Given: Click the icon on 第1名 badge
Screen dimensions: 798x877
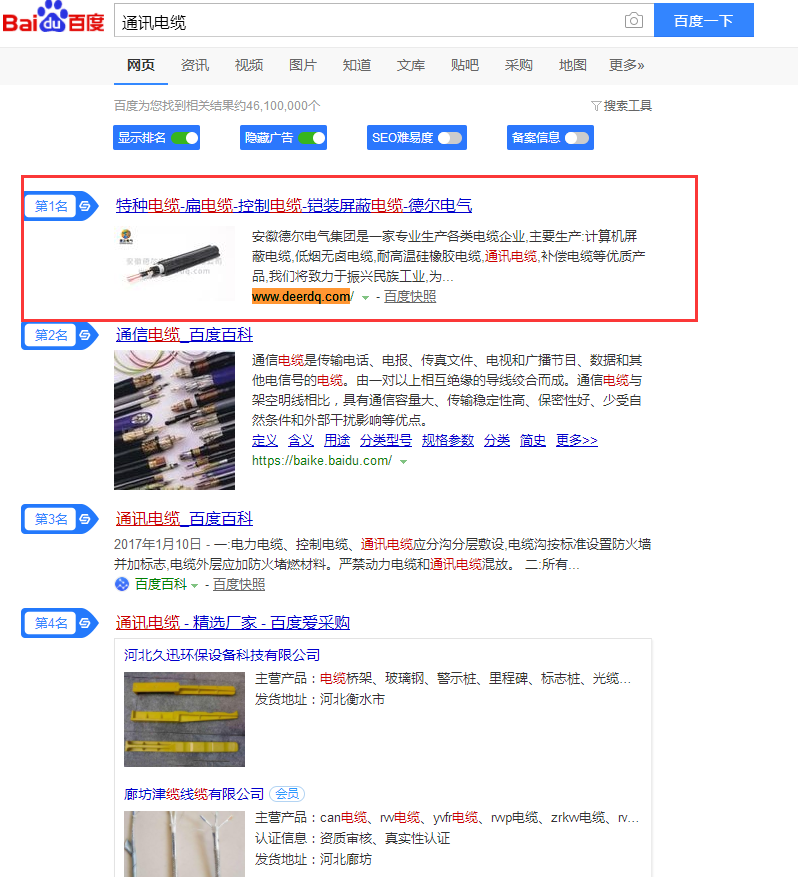Looking at the screenshot, I should (85, 206).
